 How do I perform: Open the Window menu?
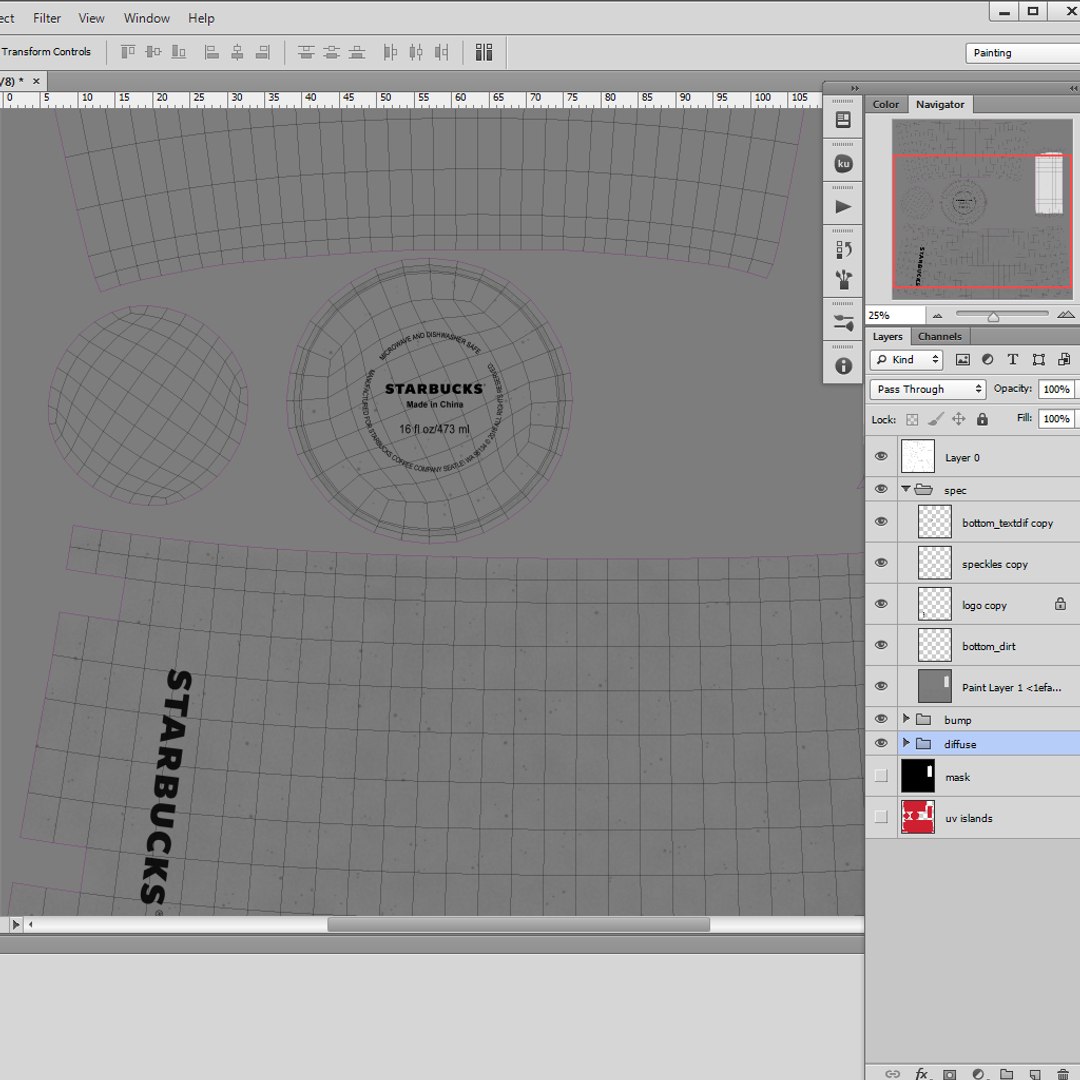tap(147, 18)
